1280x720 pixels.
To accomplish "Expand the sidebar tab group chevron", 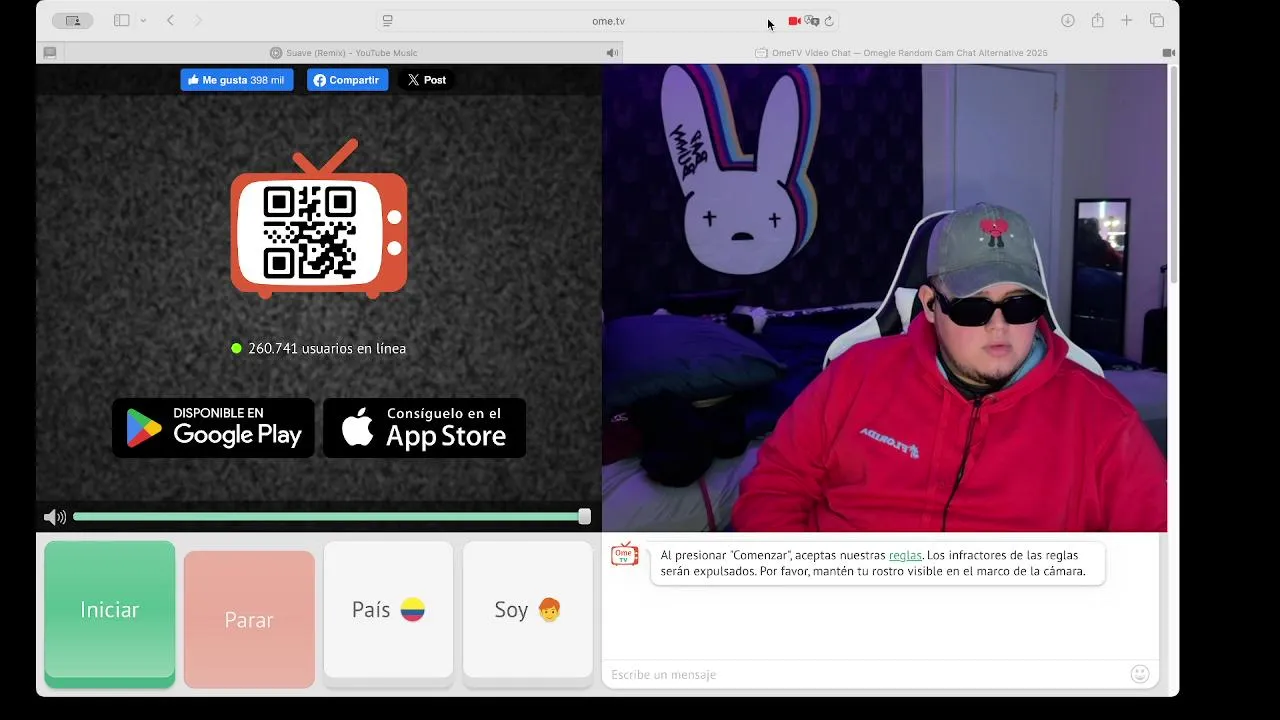I will (x=143, y=20).
